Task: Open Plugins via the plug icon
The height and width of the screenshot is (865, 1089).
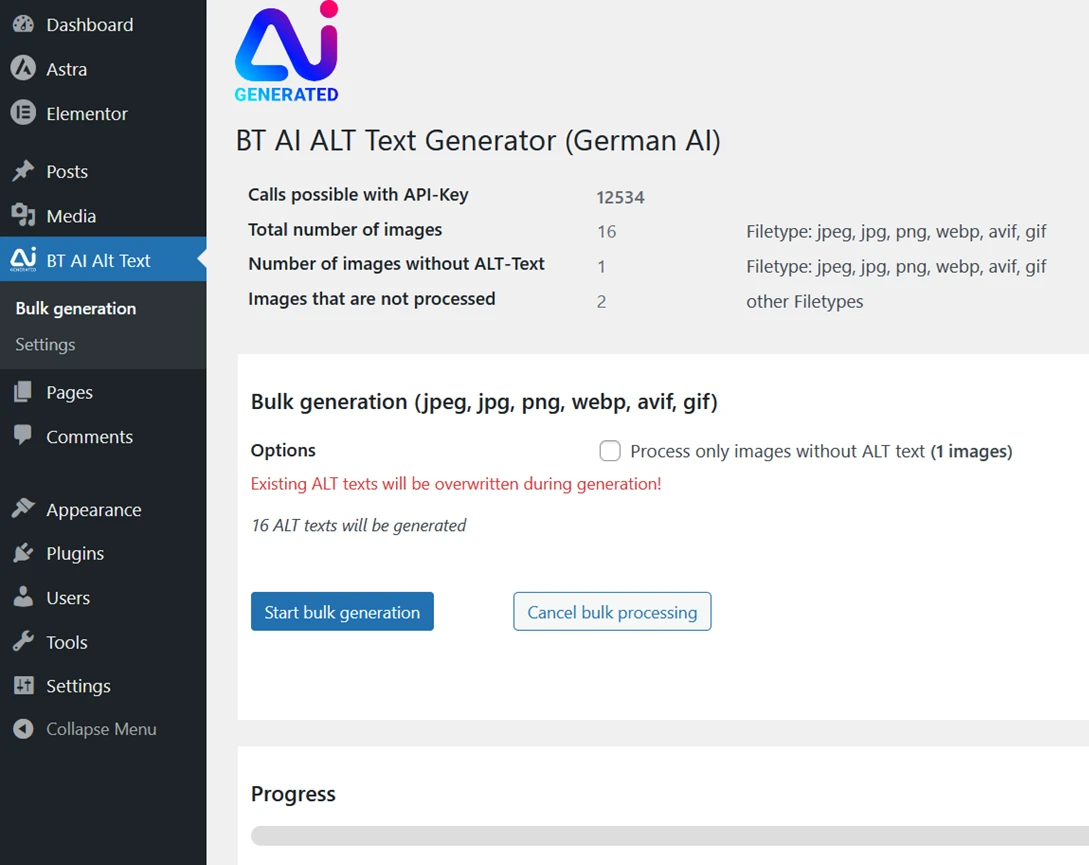Action: [x=23, y=553]
